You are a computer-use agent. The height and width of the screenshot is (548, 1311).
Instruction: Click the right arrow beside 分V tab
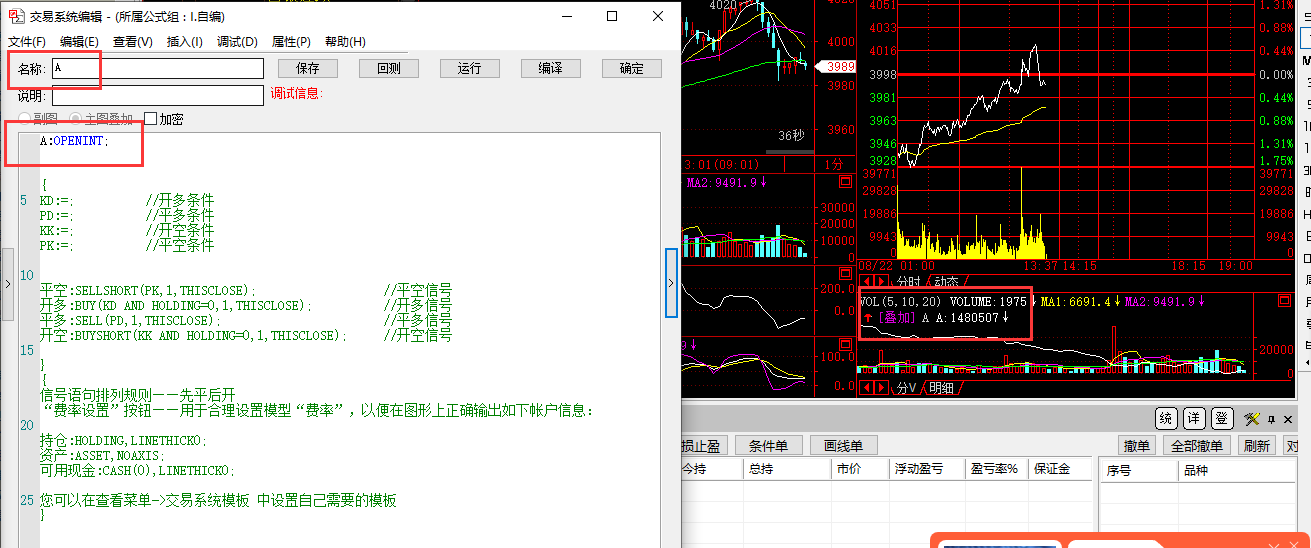click(x=881, y=388)
